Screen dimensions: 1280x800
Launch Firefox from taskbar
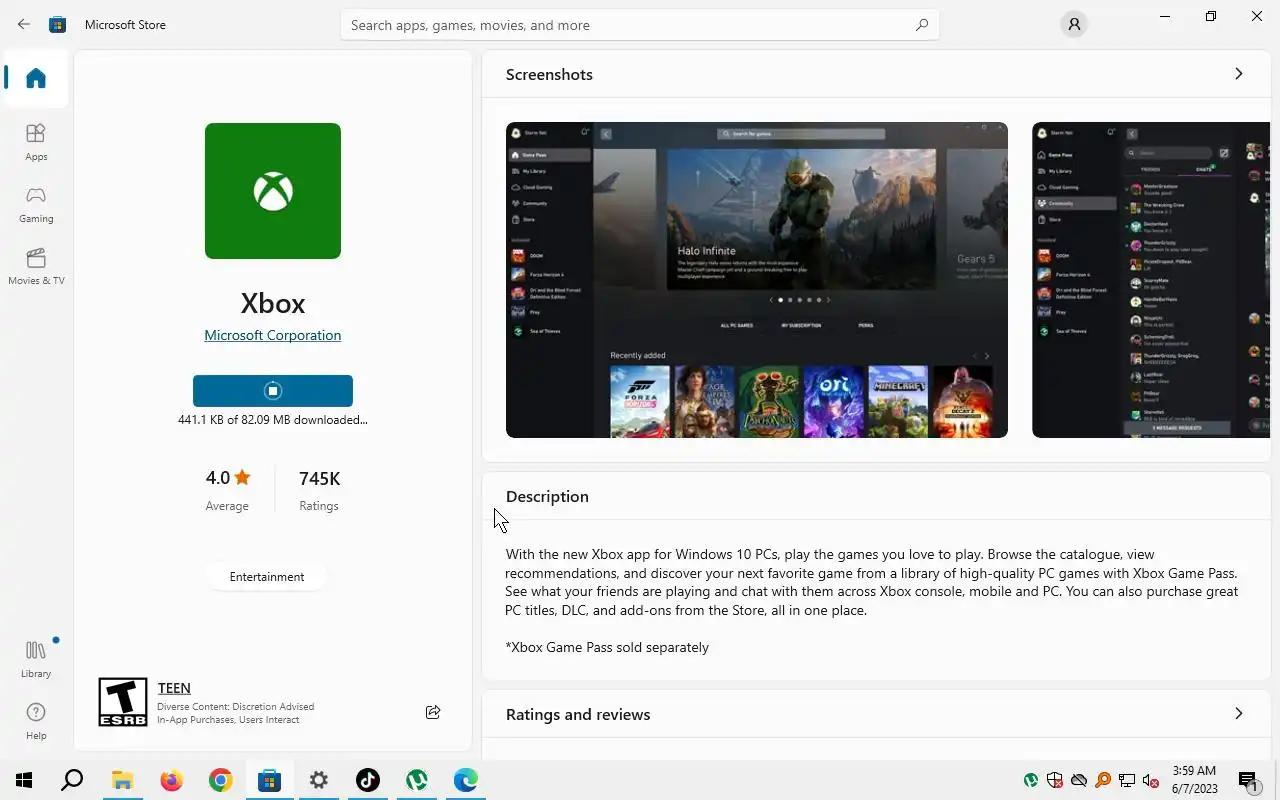click(172, 780)
